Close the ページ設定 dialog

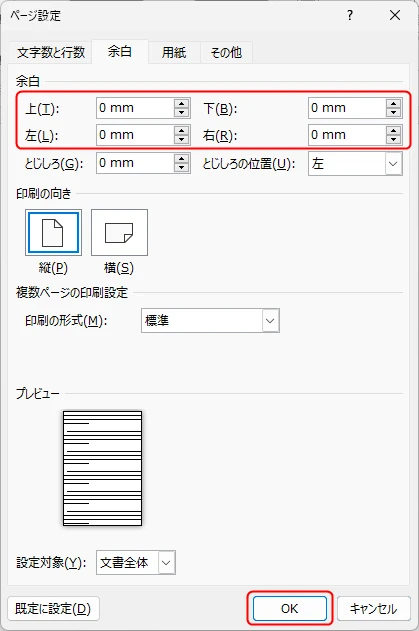[x=395, y=15]
